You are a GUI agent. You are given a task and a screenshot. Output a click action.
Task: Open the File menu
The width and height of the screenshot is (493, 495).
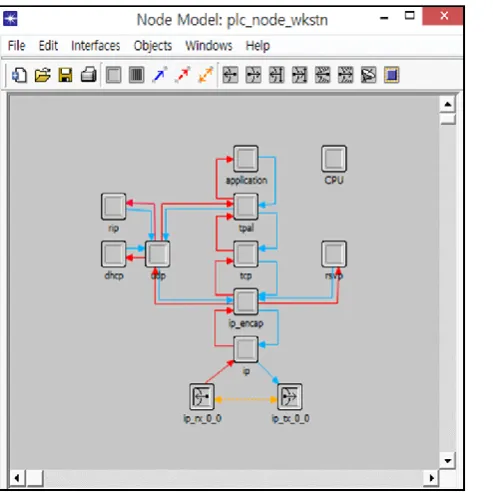coord(16,46)
